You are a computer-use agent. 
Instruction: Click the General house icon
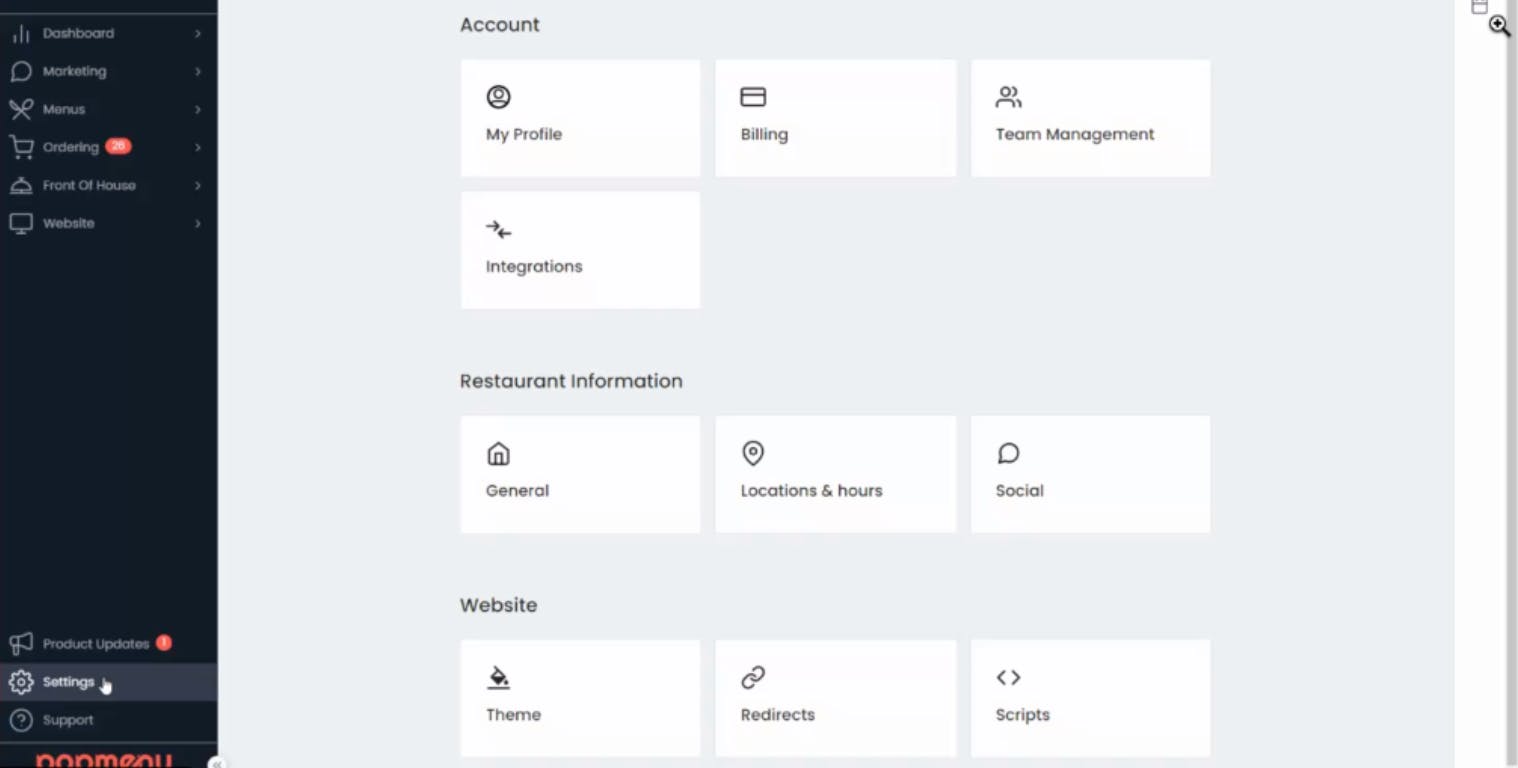498,454
